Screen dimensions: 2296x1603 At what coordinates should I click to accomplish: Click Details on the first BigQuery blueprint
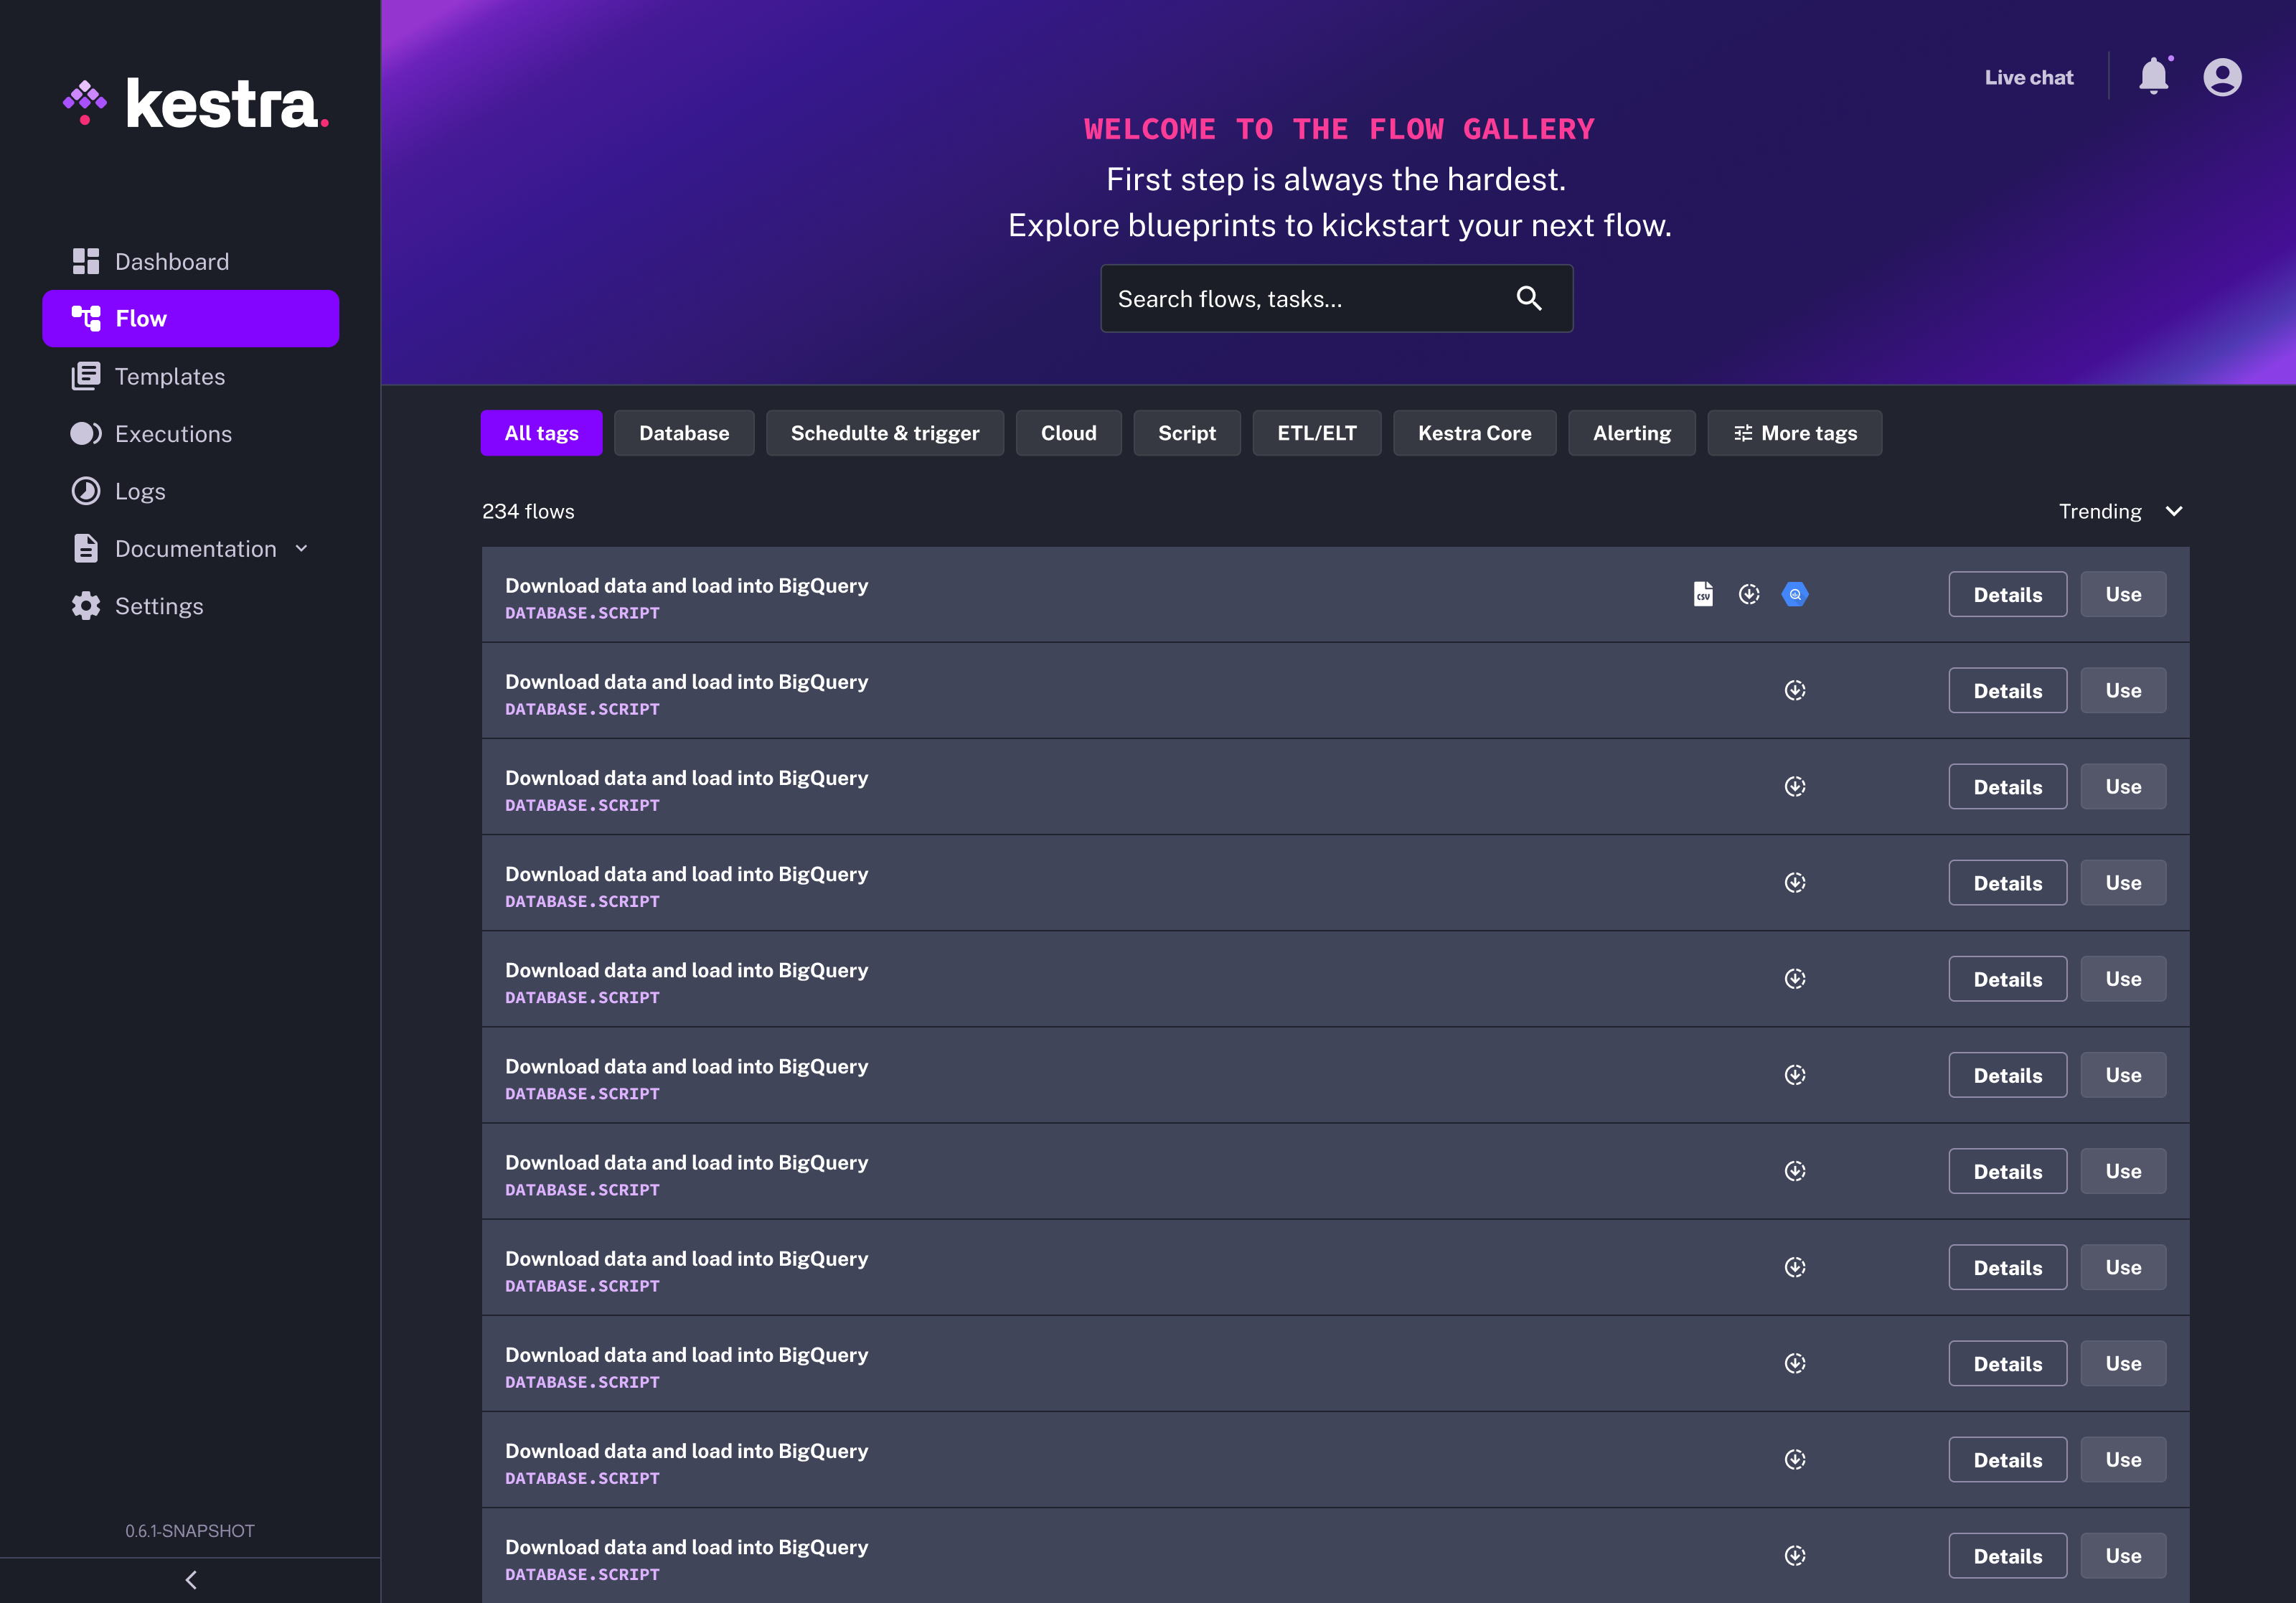point(2007,593)
